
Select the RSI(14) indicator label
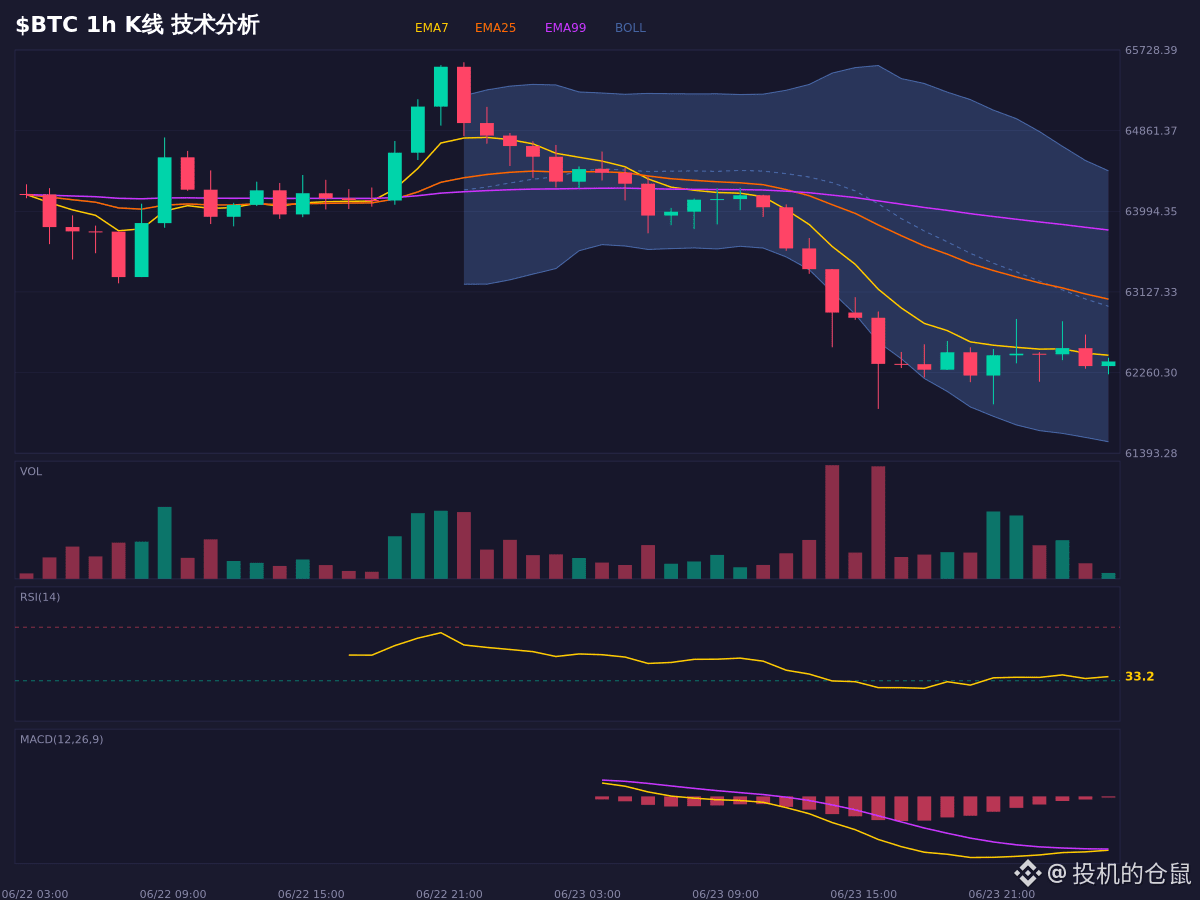[x=40, y=598]
